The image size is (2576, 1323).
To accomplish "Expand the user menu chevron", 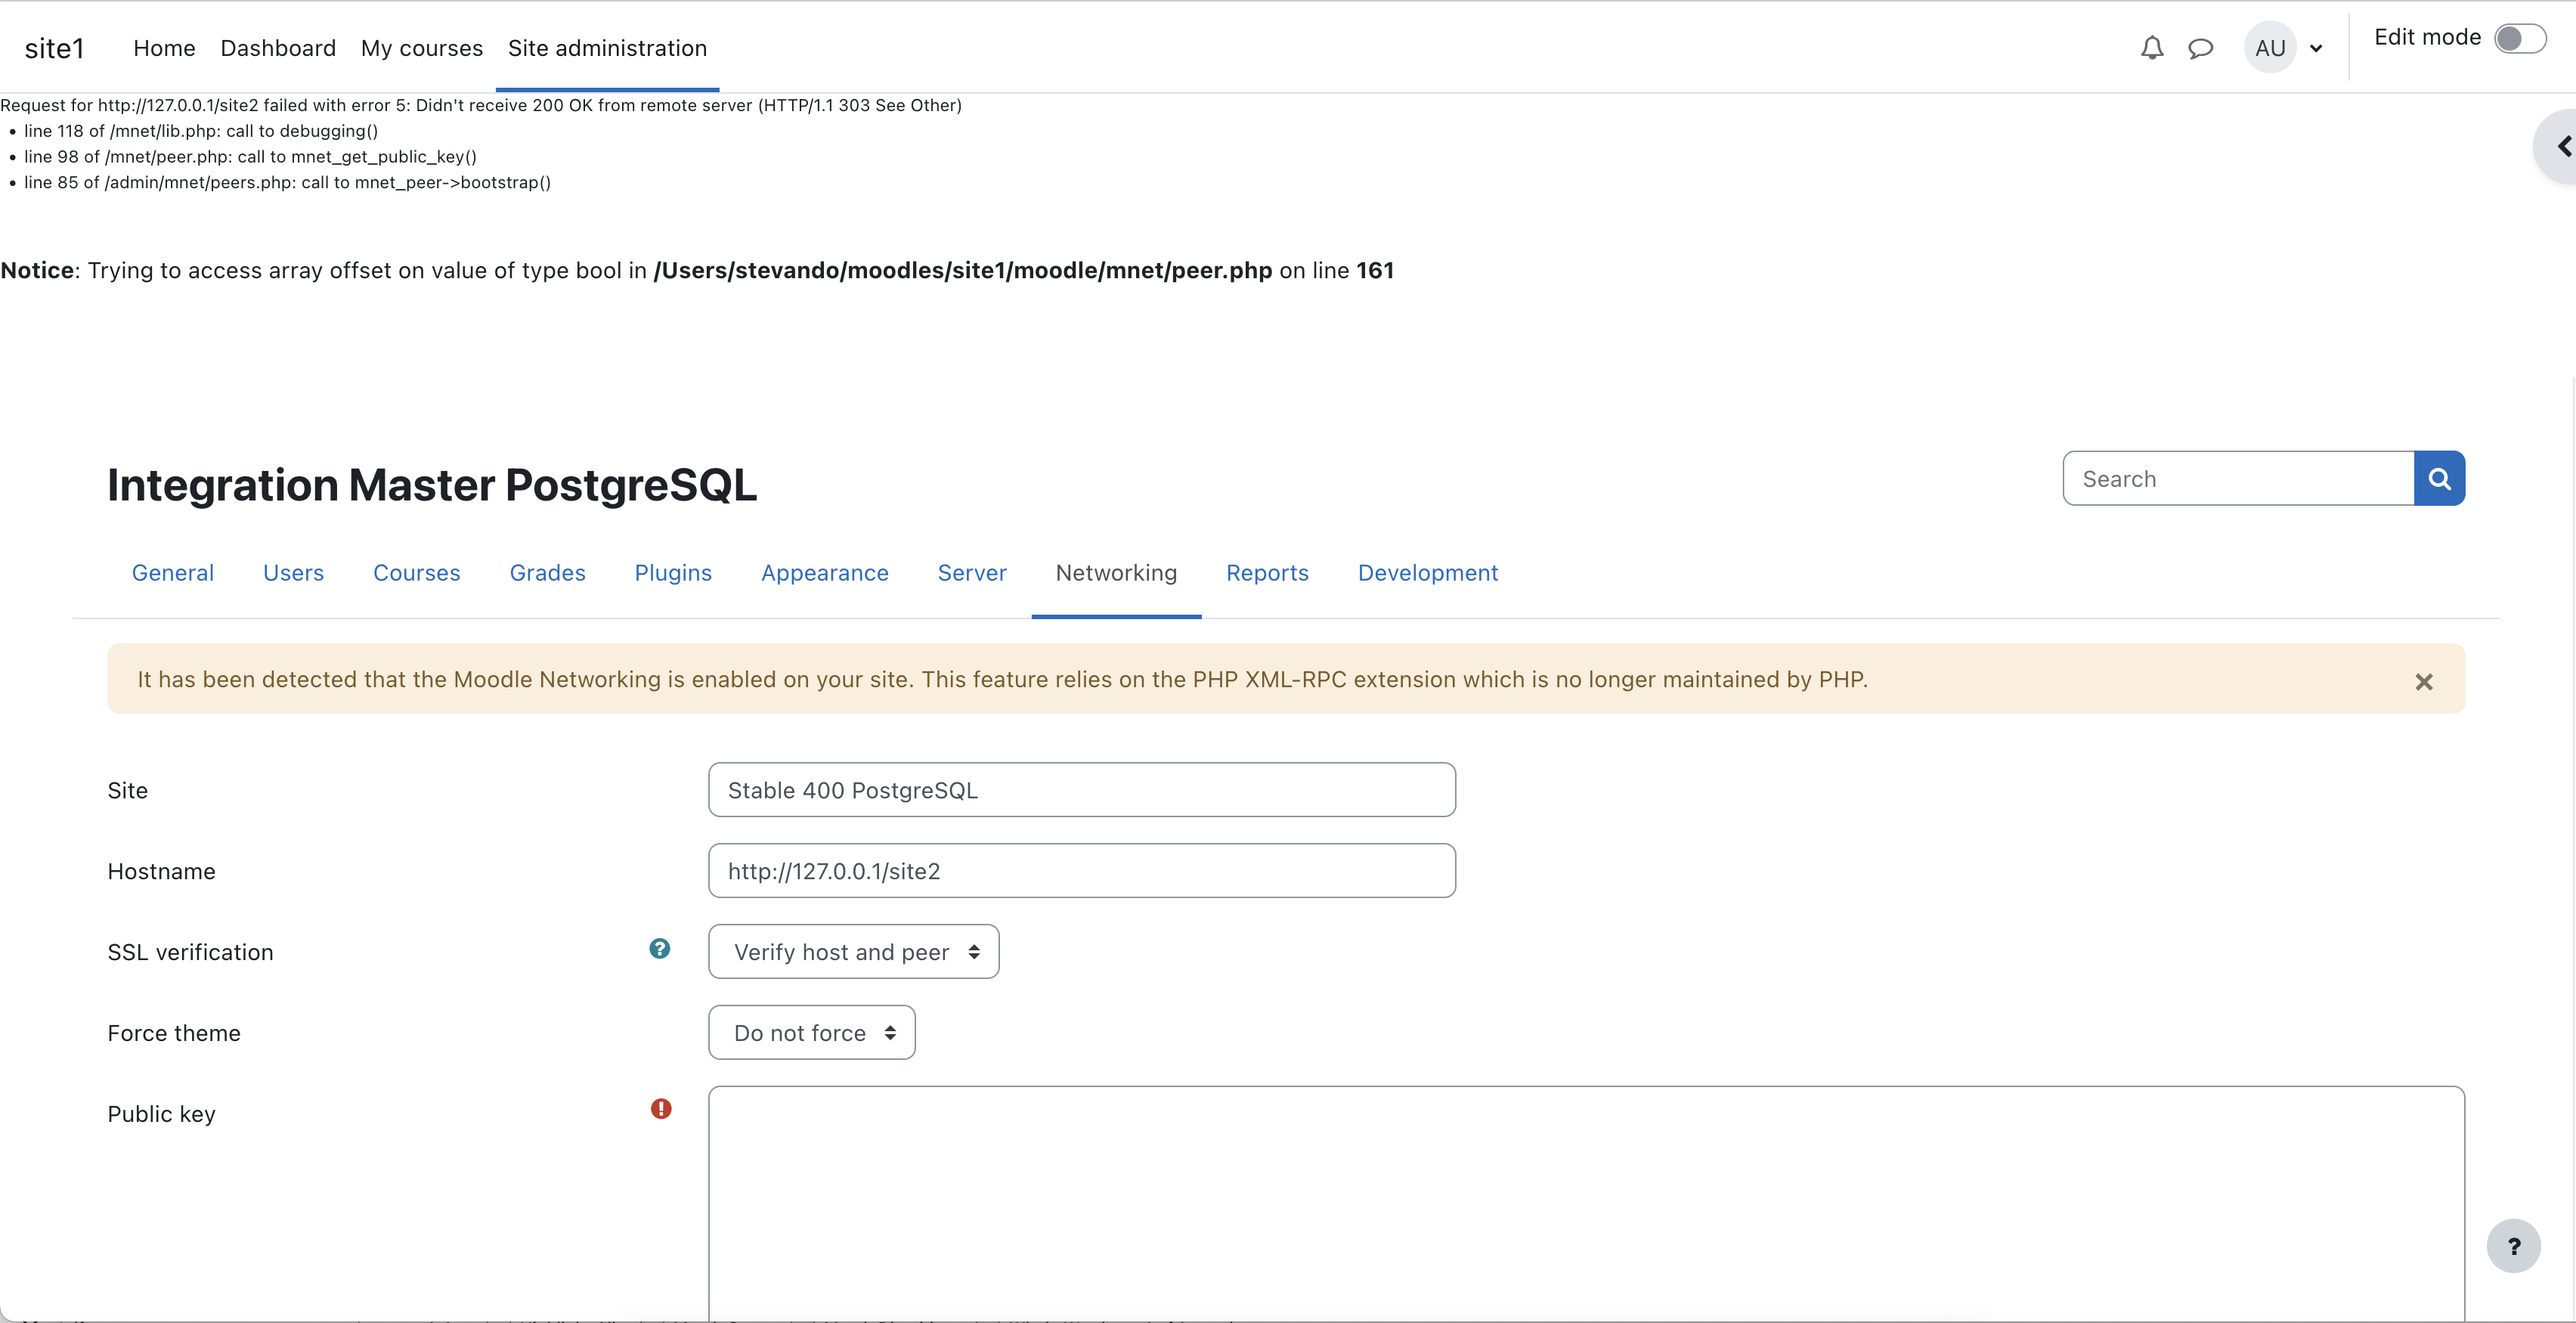I will pyautogui.click(x=2316, y=48).
